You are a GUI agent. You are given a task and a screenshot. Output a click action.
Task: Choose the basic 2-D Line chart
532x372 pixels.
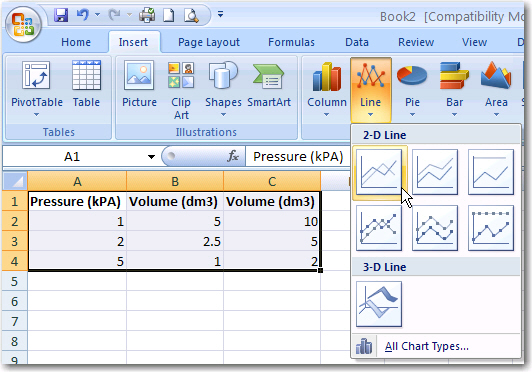(379, 172)
